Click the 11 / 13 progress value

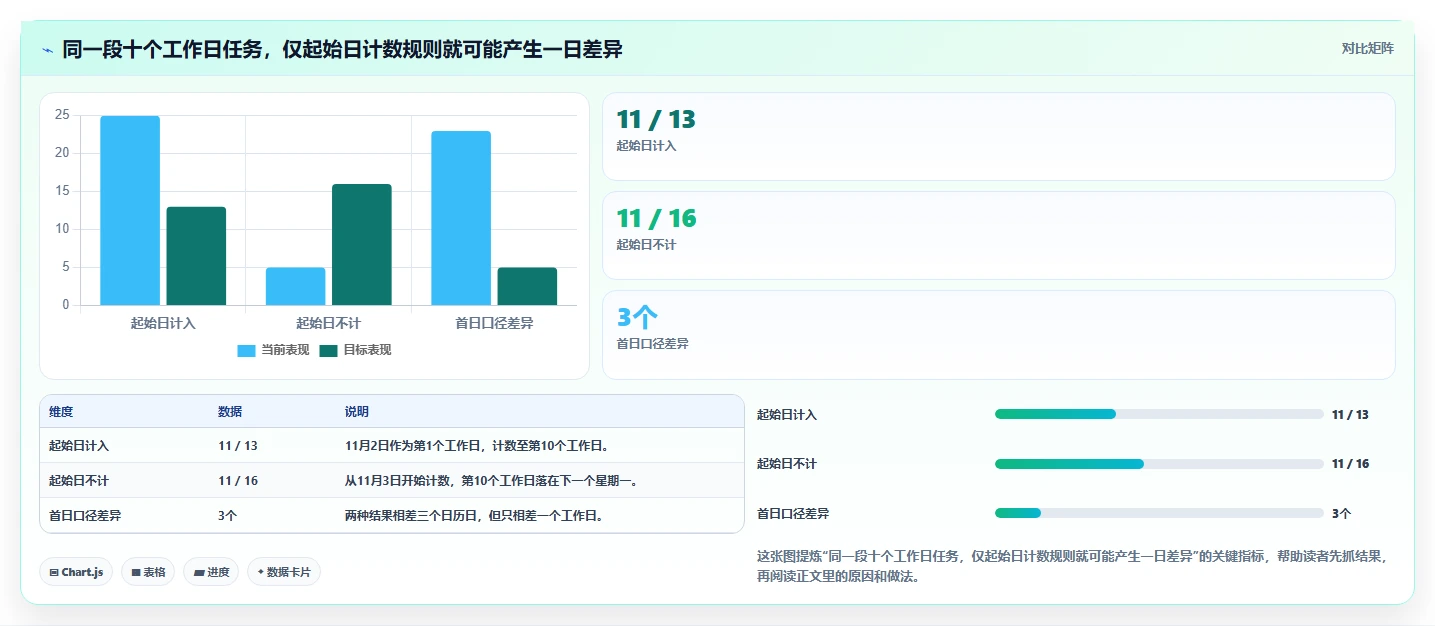pyautogui.click(x=1350, y=414)
